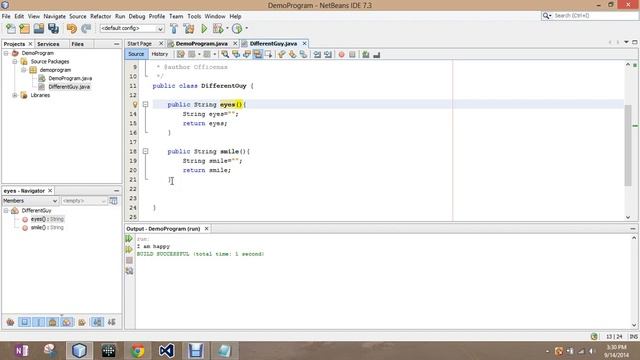
Task: Toggle Sort by Name in Navigator
Action: [x=97, y=322]
